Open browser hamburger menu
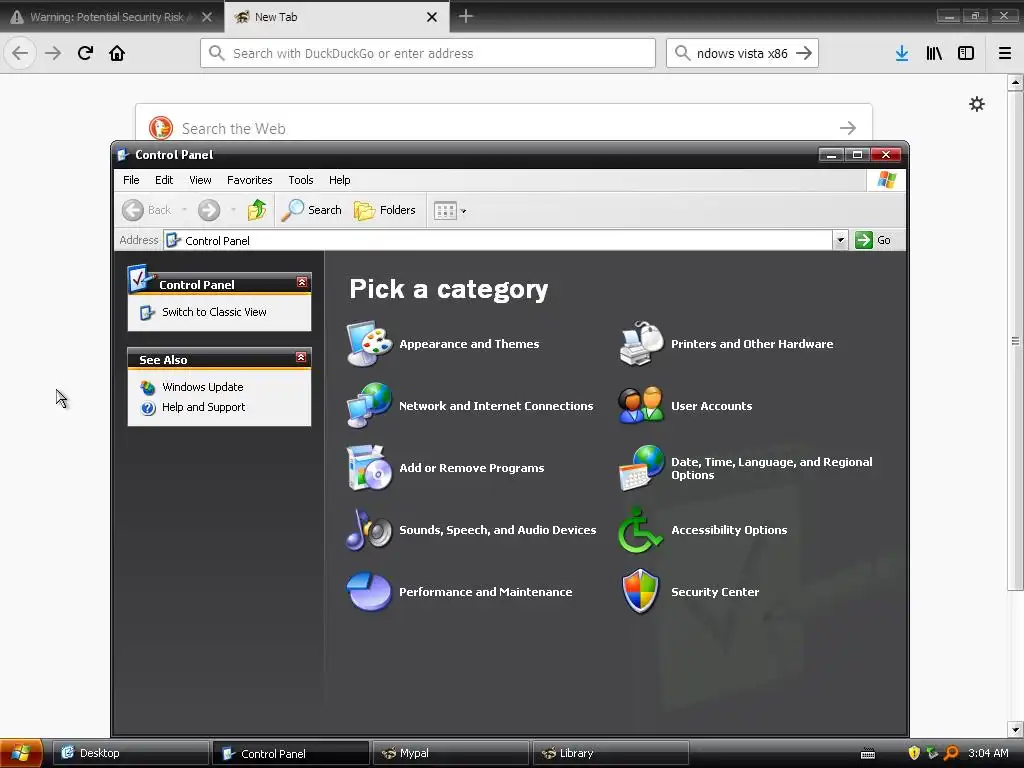The width and height of the screenshot is (1024, 768). [1005, 53]
